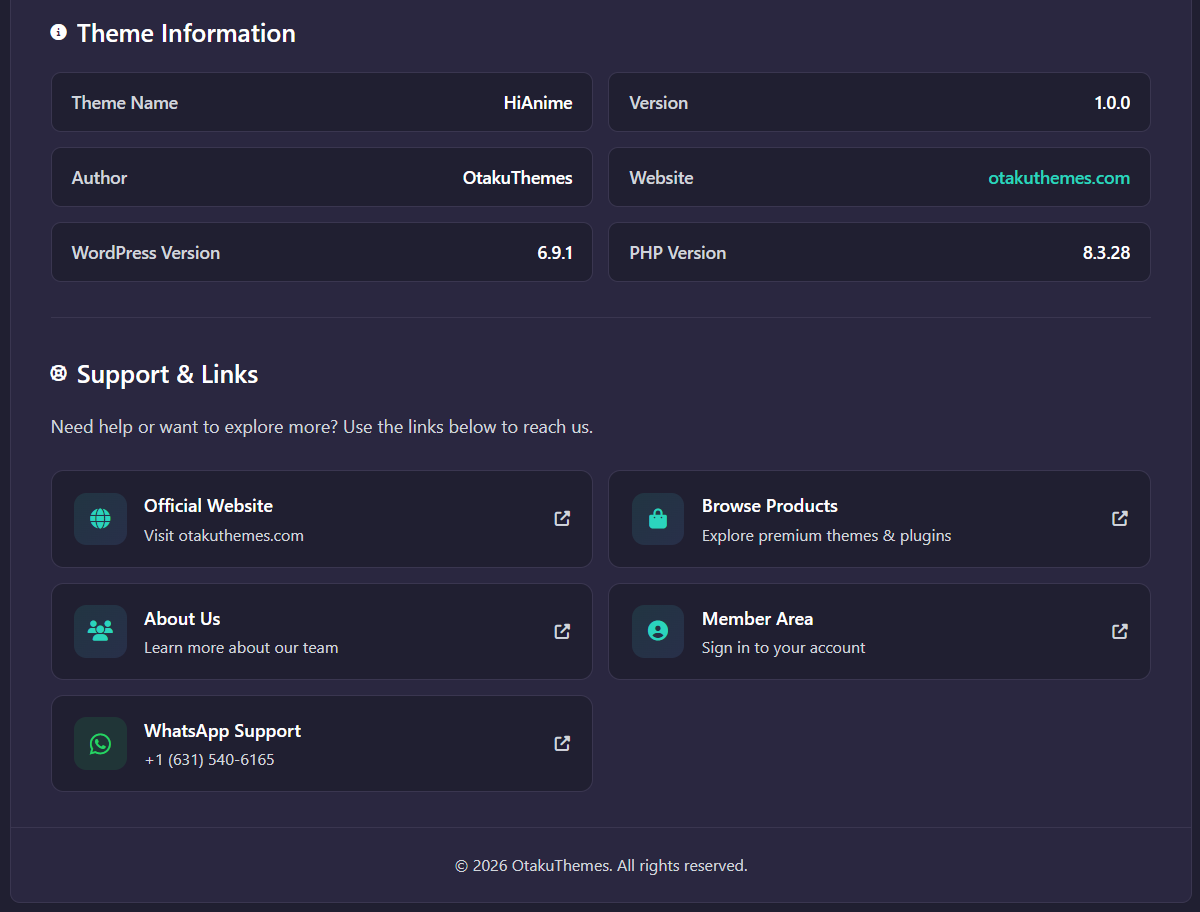Click the PHP Version value 8.3.28
This screenshot has width=1200, height=912.
1106,253
